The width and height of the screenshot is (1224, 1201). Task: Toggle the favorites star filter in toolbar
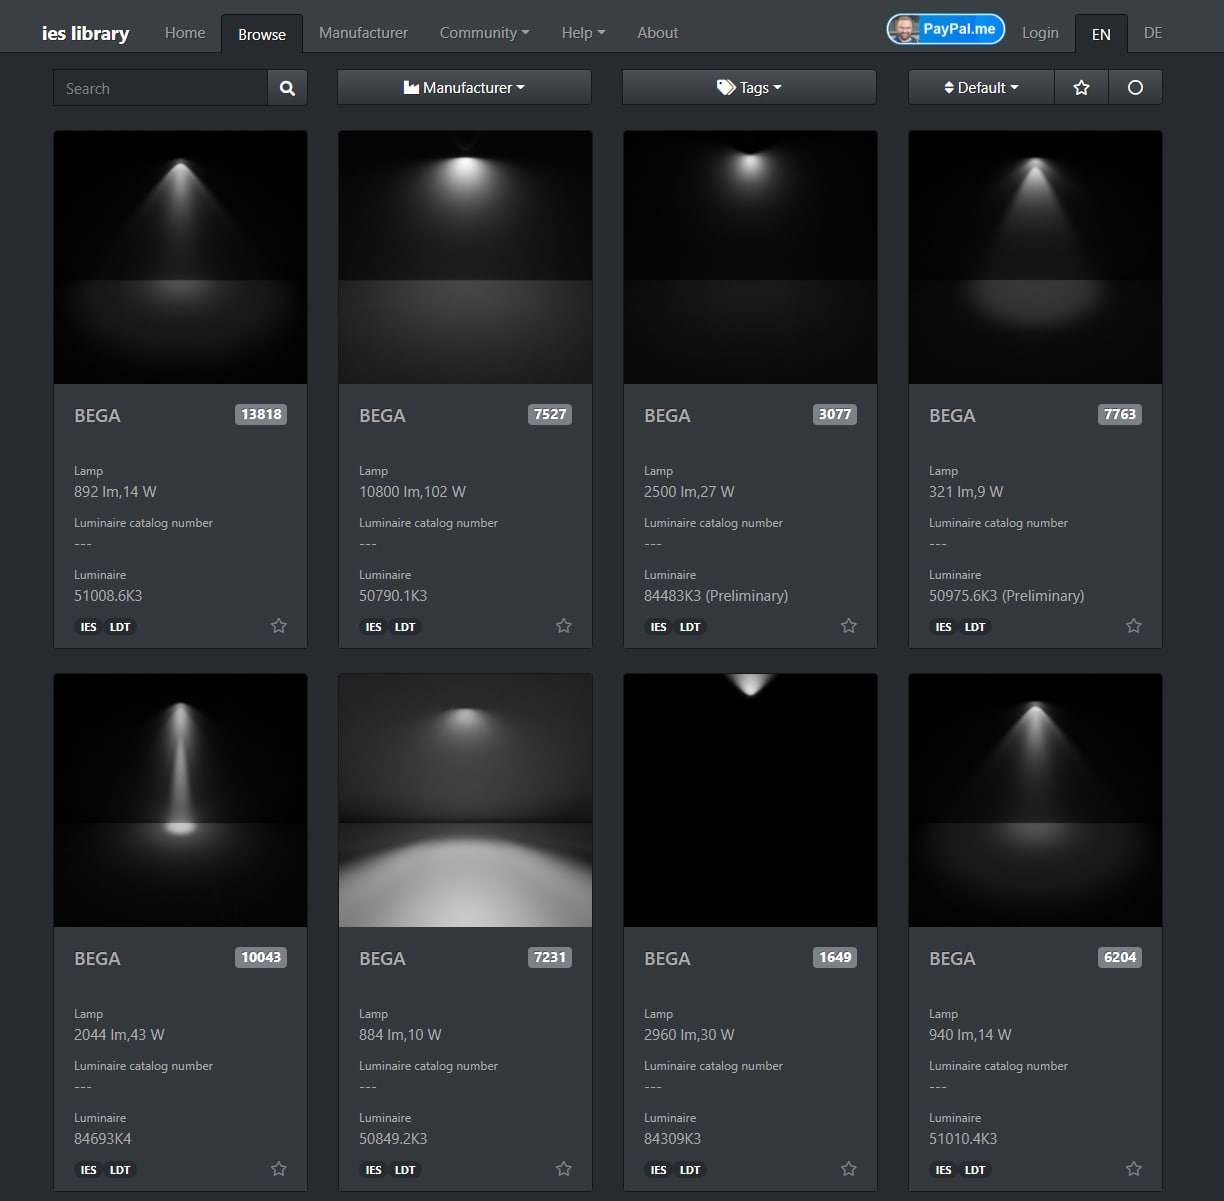(1081, 88)
